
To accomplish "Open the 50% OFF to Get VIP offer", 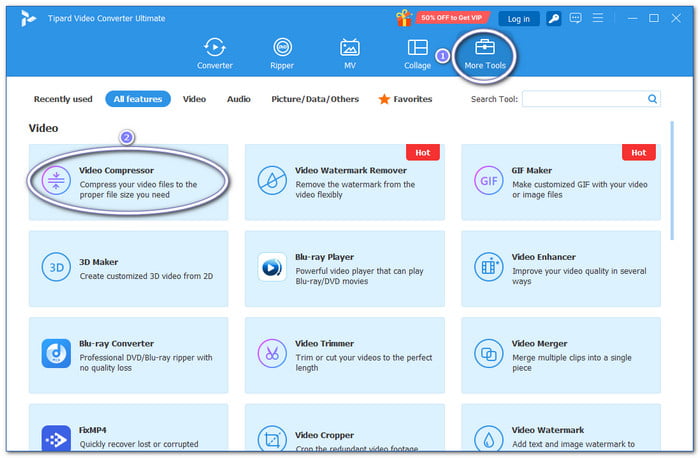I will [451, 18].
